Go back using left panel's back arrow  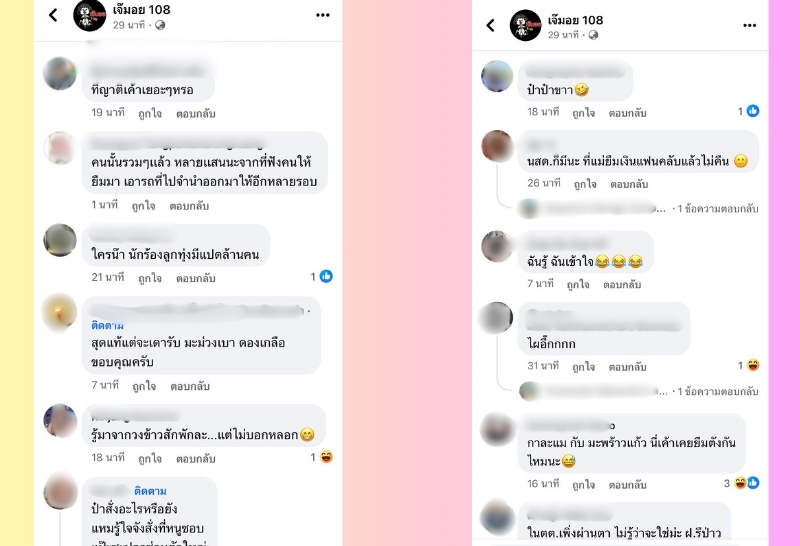pos(53,15)
